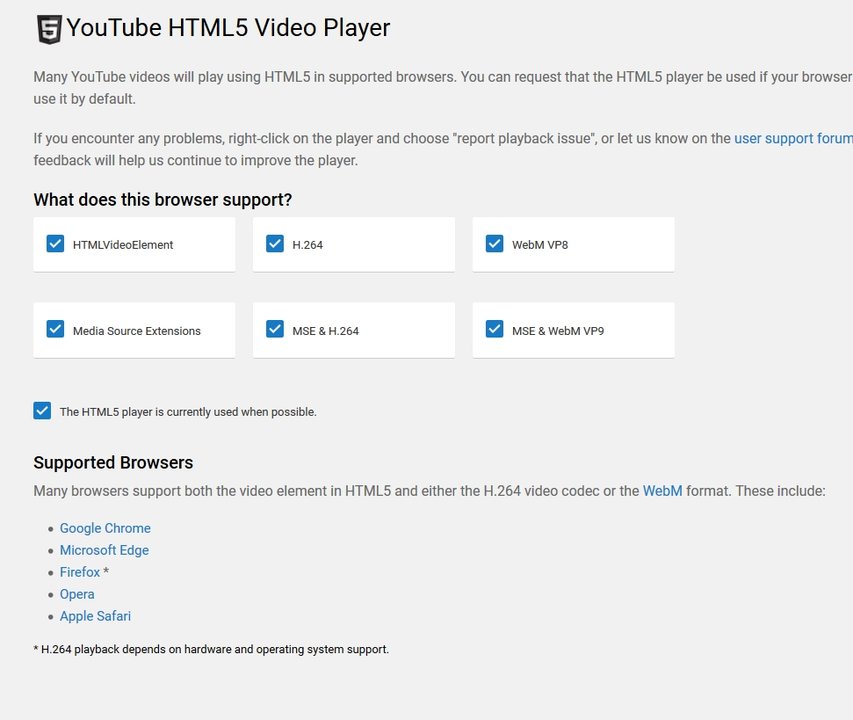Click the 'What does this browser support?' heading
The height and width of the screenshot is (720, 853).
click(163, 200)
